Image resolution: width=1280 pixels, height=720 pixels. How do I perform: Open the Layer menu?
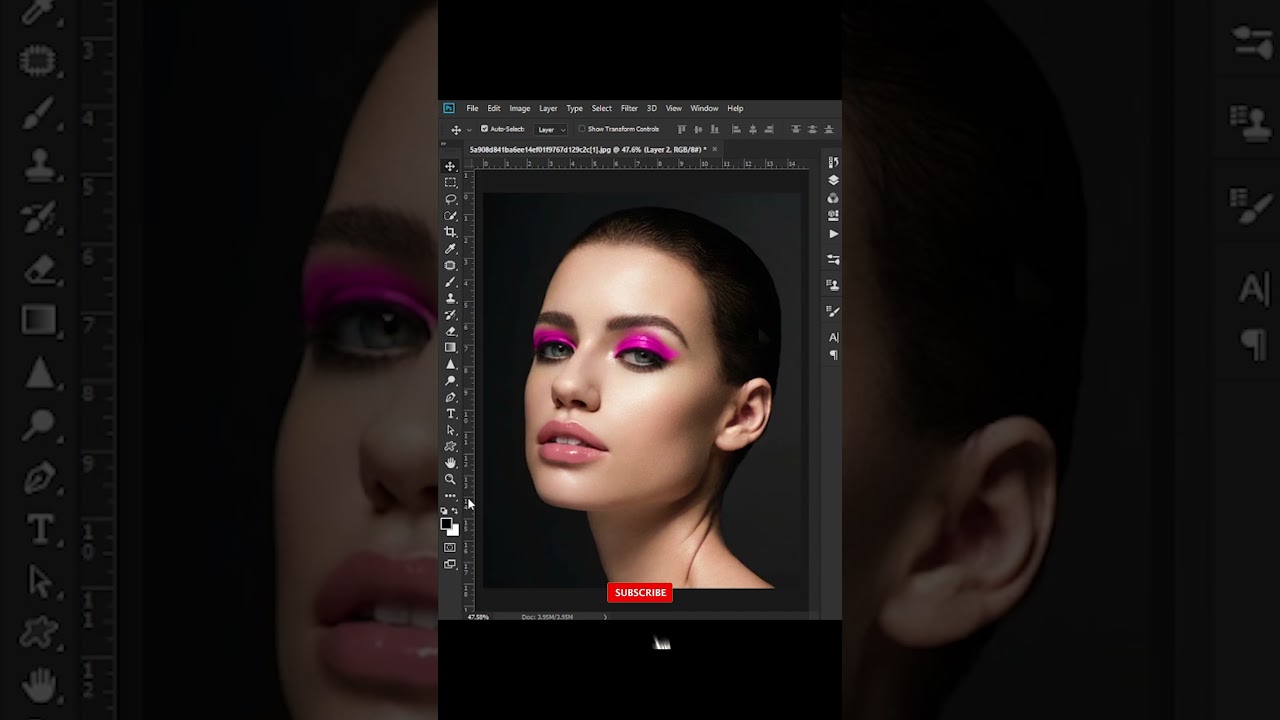[548, 108]
